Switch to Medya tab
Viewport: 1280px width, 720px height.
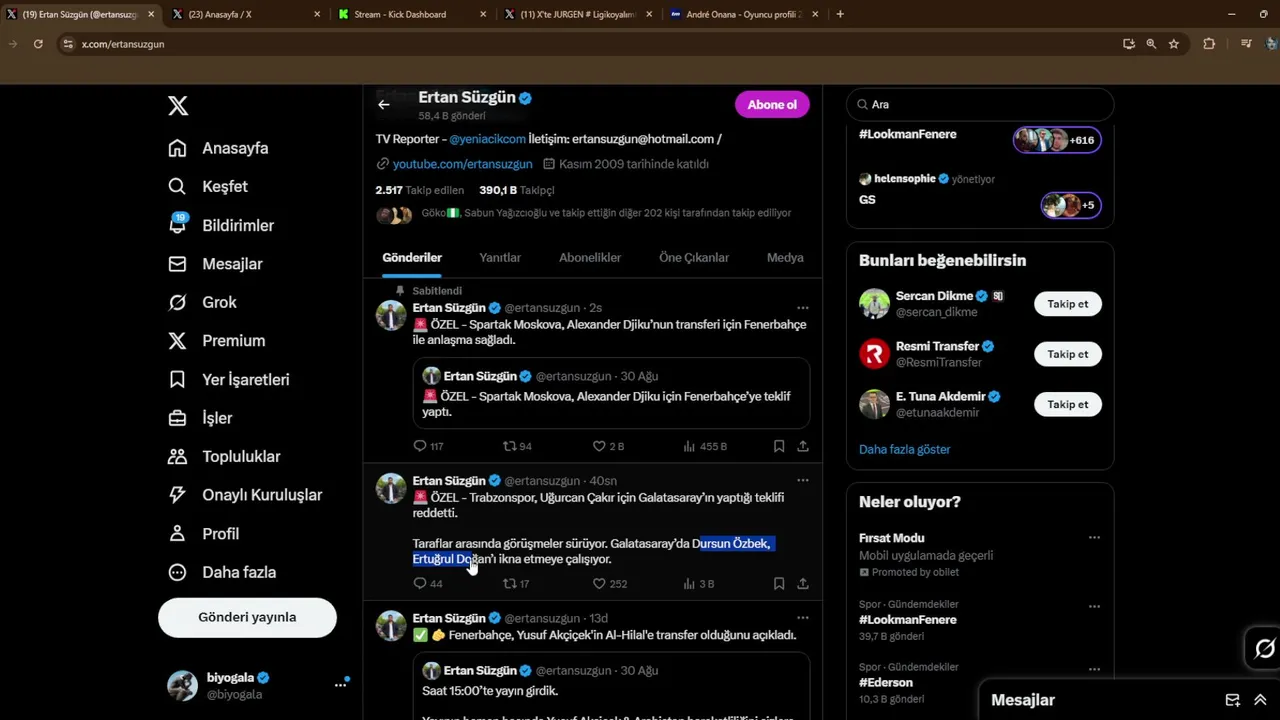pyautogui.click(x=785, y=257)
